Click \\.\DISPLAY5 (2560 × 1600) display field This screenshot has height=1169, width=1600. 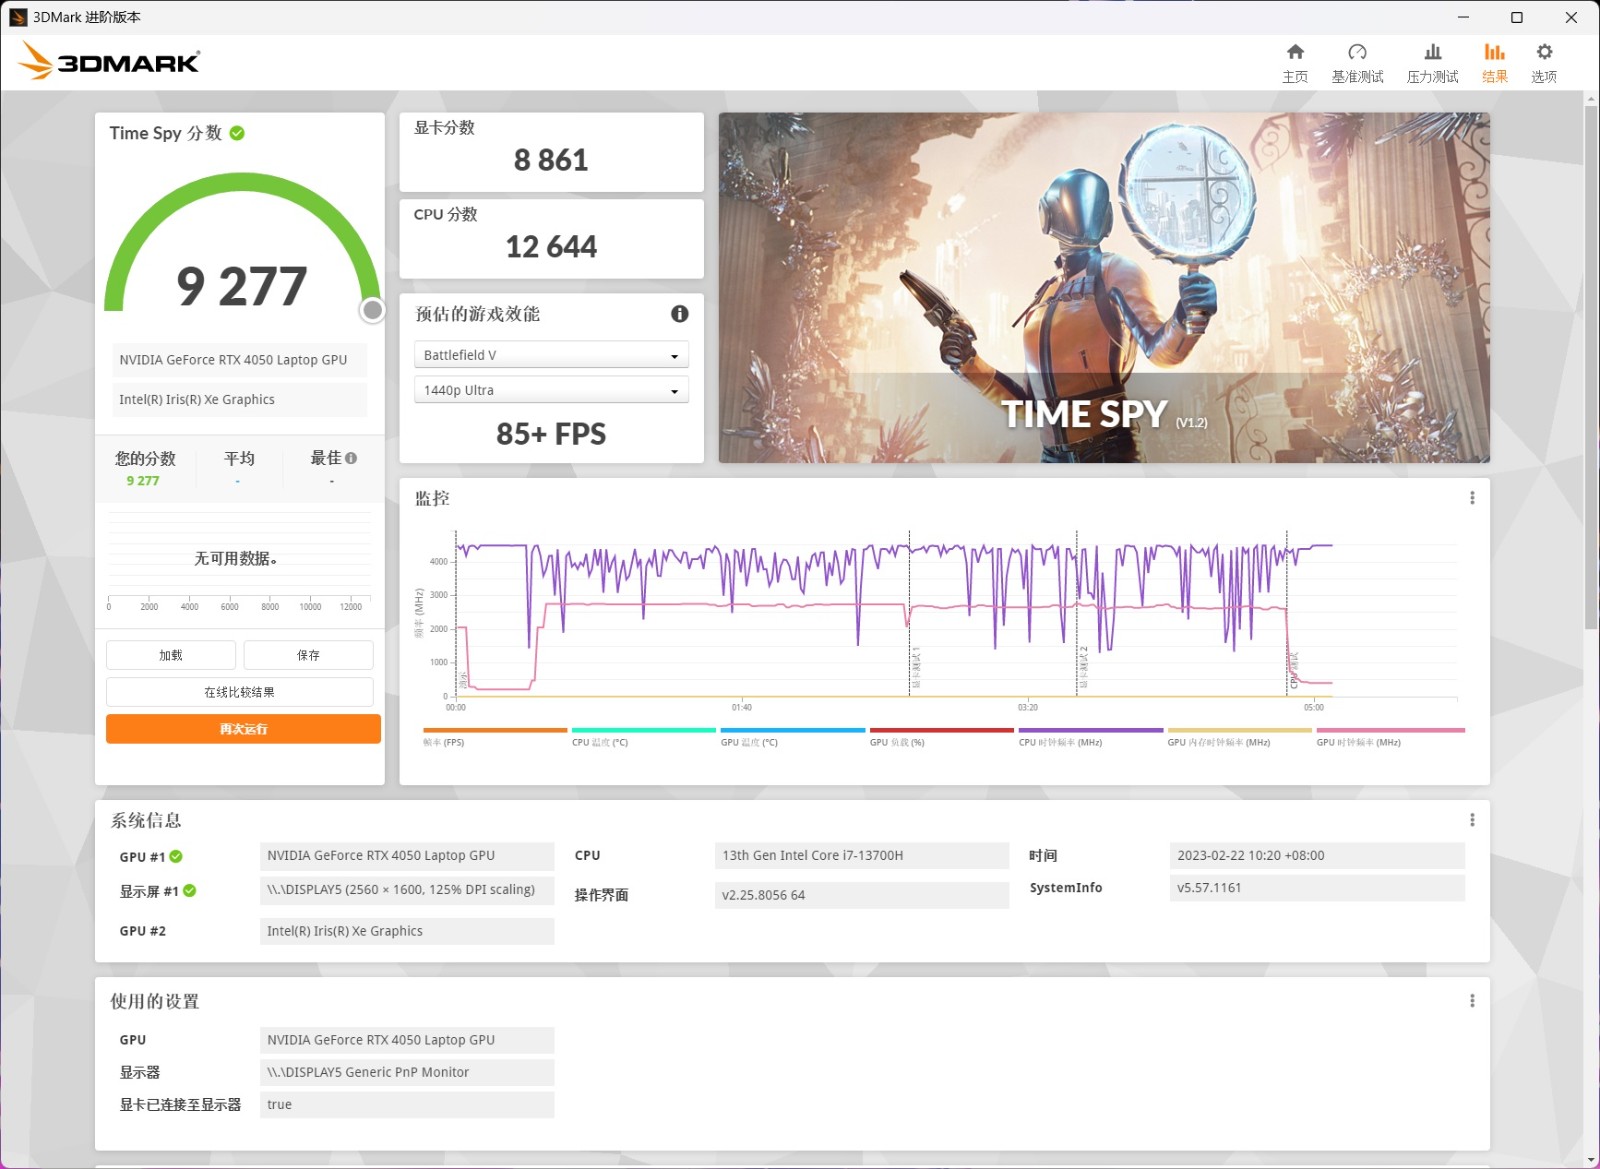coord(407,890)
